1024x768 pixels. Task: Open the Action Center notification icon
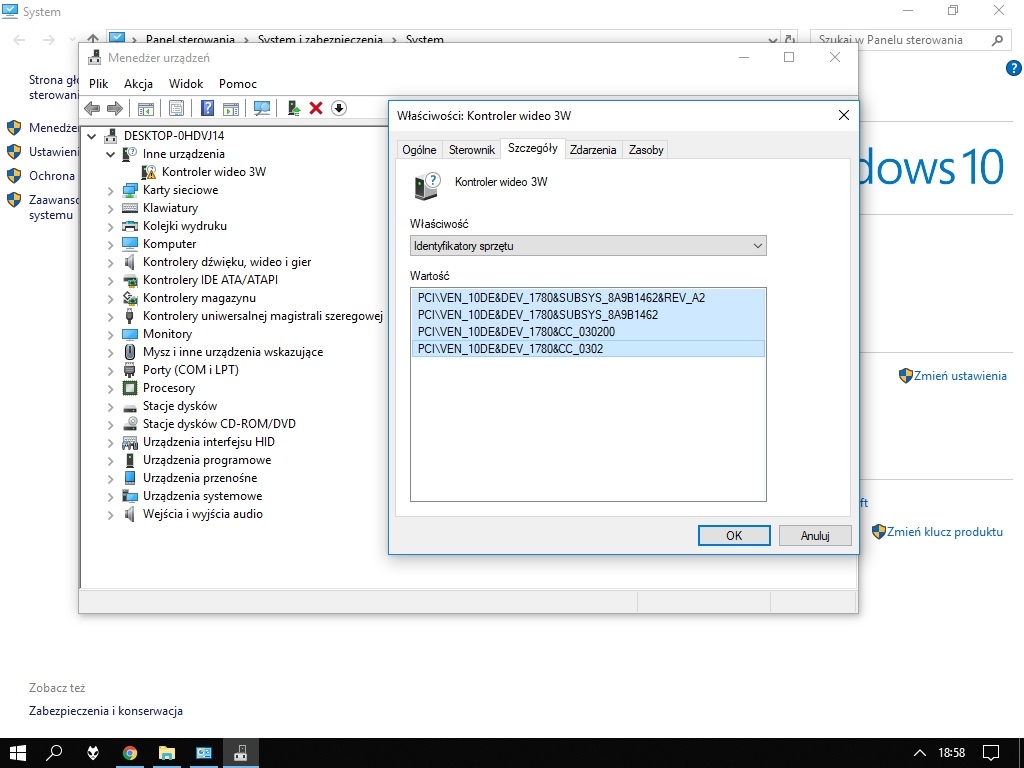[991, 753]
